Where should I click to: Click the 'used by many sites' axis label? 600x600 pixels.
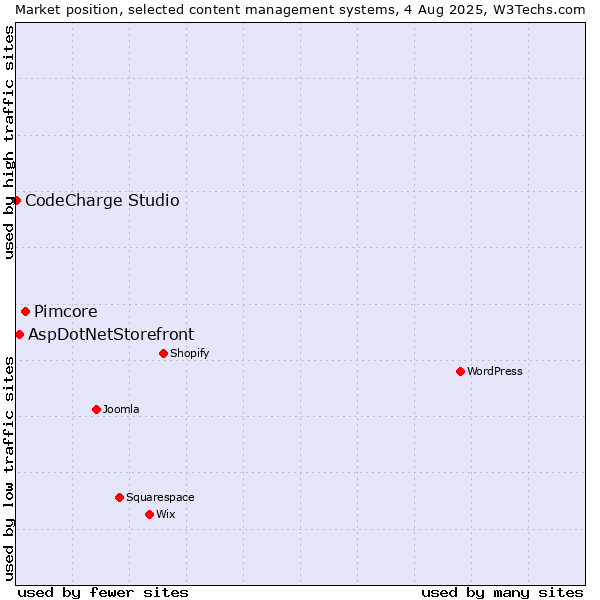click(502, 593)
